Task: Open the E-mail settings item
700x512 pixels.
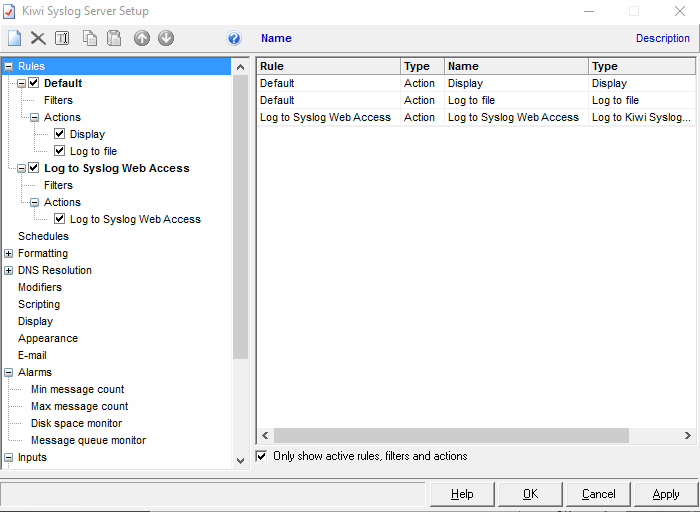Action: tap(32, 355)
